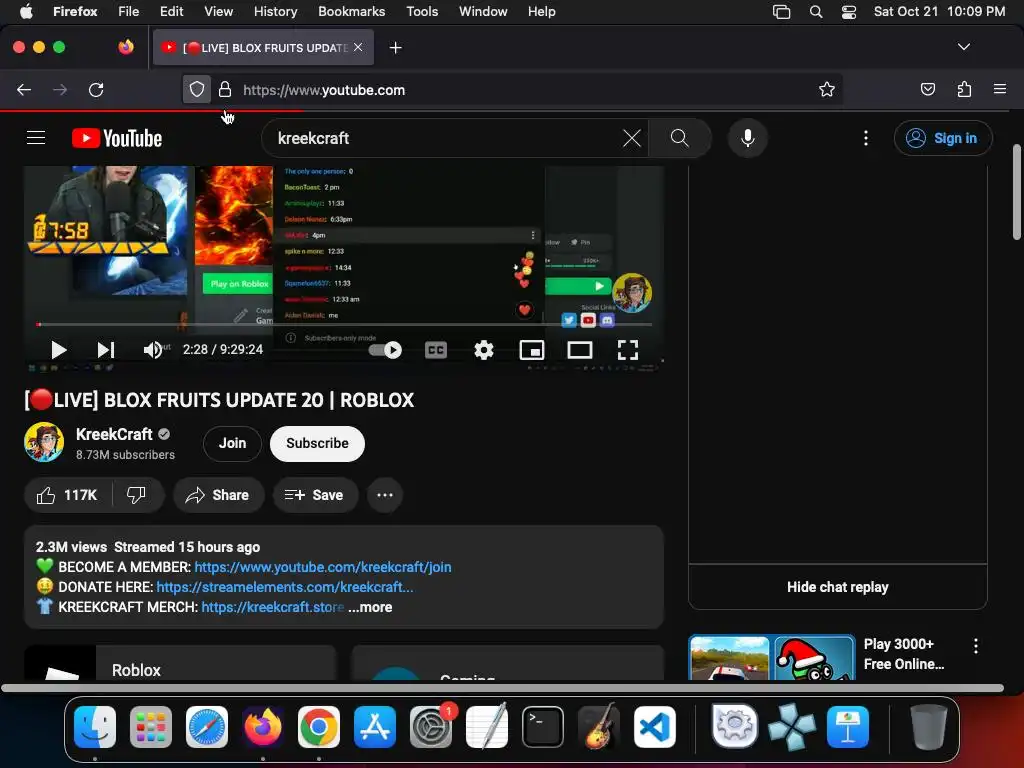Open the streamelements donate link
The image size is (1024, 768).
[x=285, y=587]
